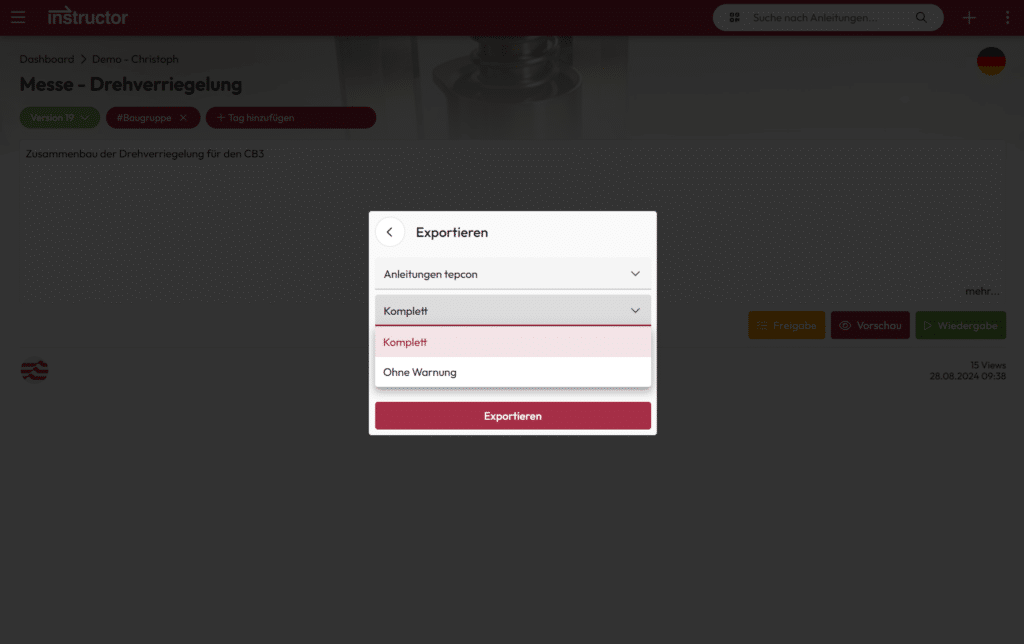This screenshot has width=1024, height=644.
Task: Click the magnifier search icon
Action: pos(921,17)
